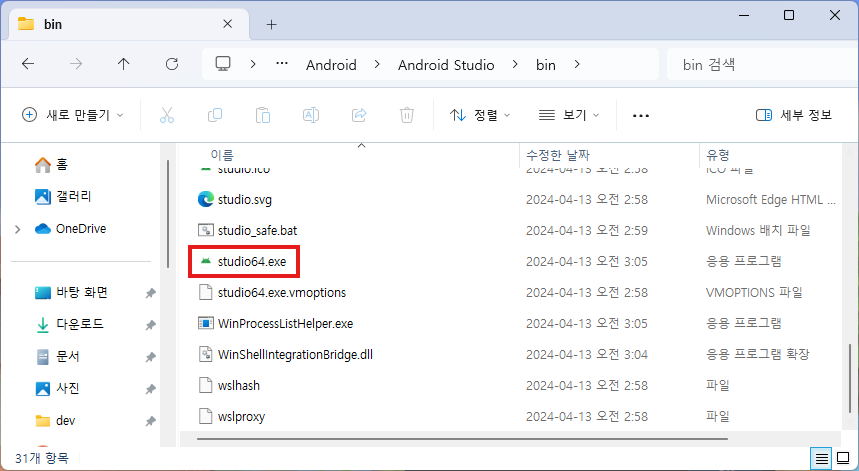The height and width of the screenshot is (471, 859).
Task: Switch to details list view icon
Action: [821, 458]
